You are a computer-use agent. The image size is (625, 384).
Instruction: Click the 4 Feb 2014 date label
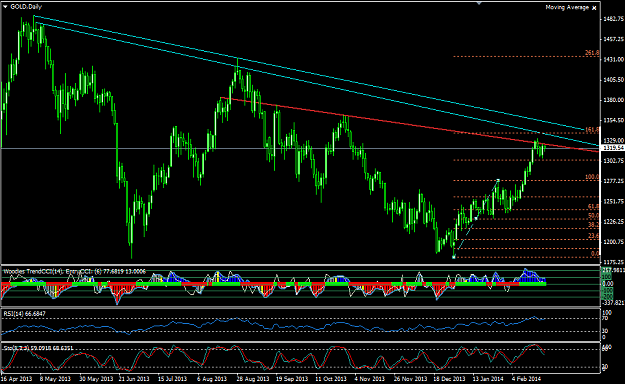(527, 378)
